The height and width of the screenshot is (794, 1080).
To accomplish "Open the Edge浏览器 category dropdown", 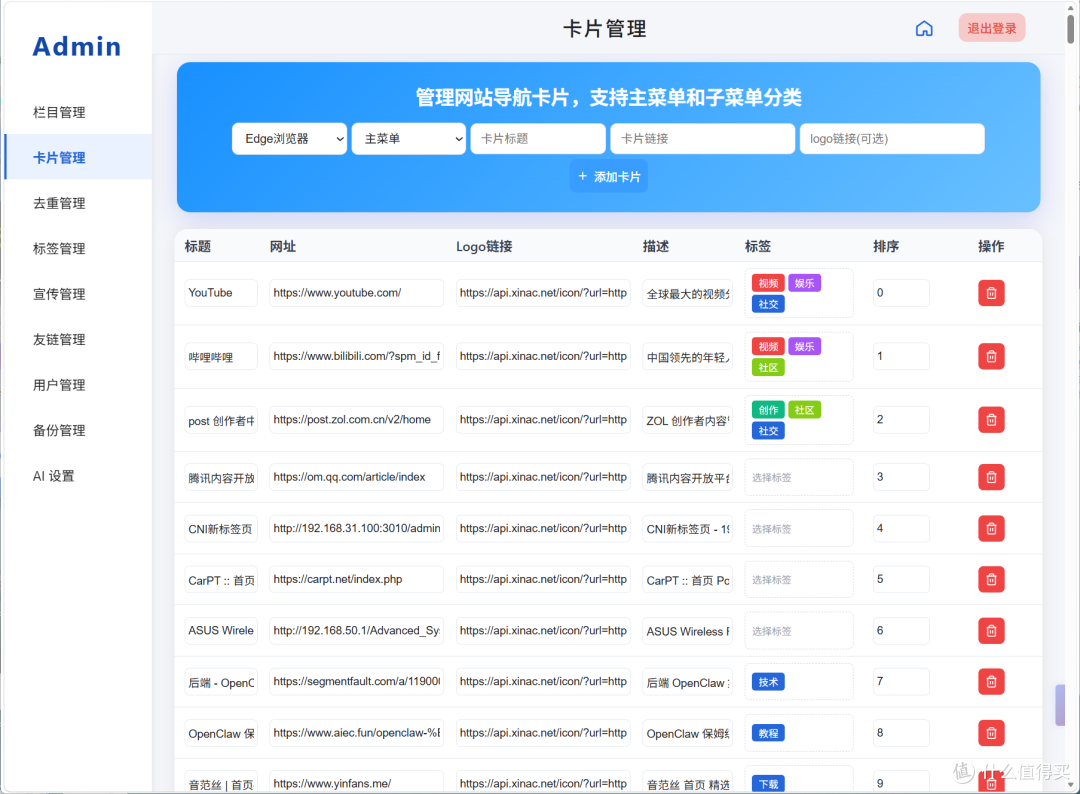I will [289, 138].
